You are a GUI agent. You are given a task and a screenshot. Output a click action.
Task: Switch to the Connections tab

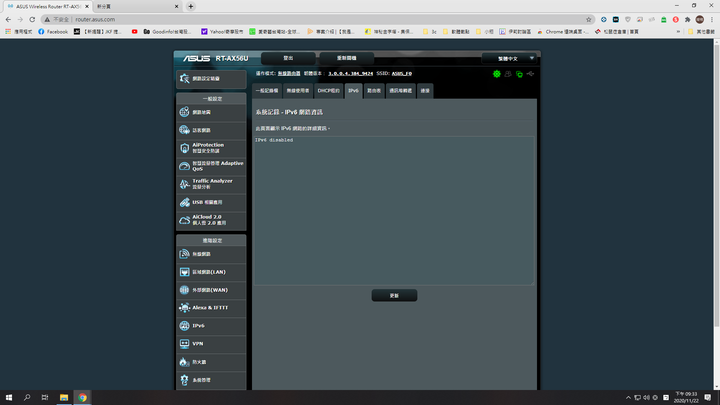(425, 91)
